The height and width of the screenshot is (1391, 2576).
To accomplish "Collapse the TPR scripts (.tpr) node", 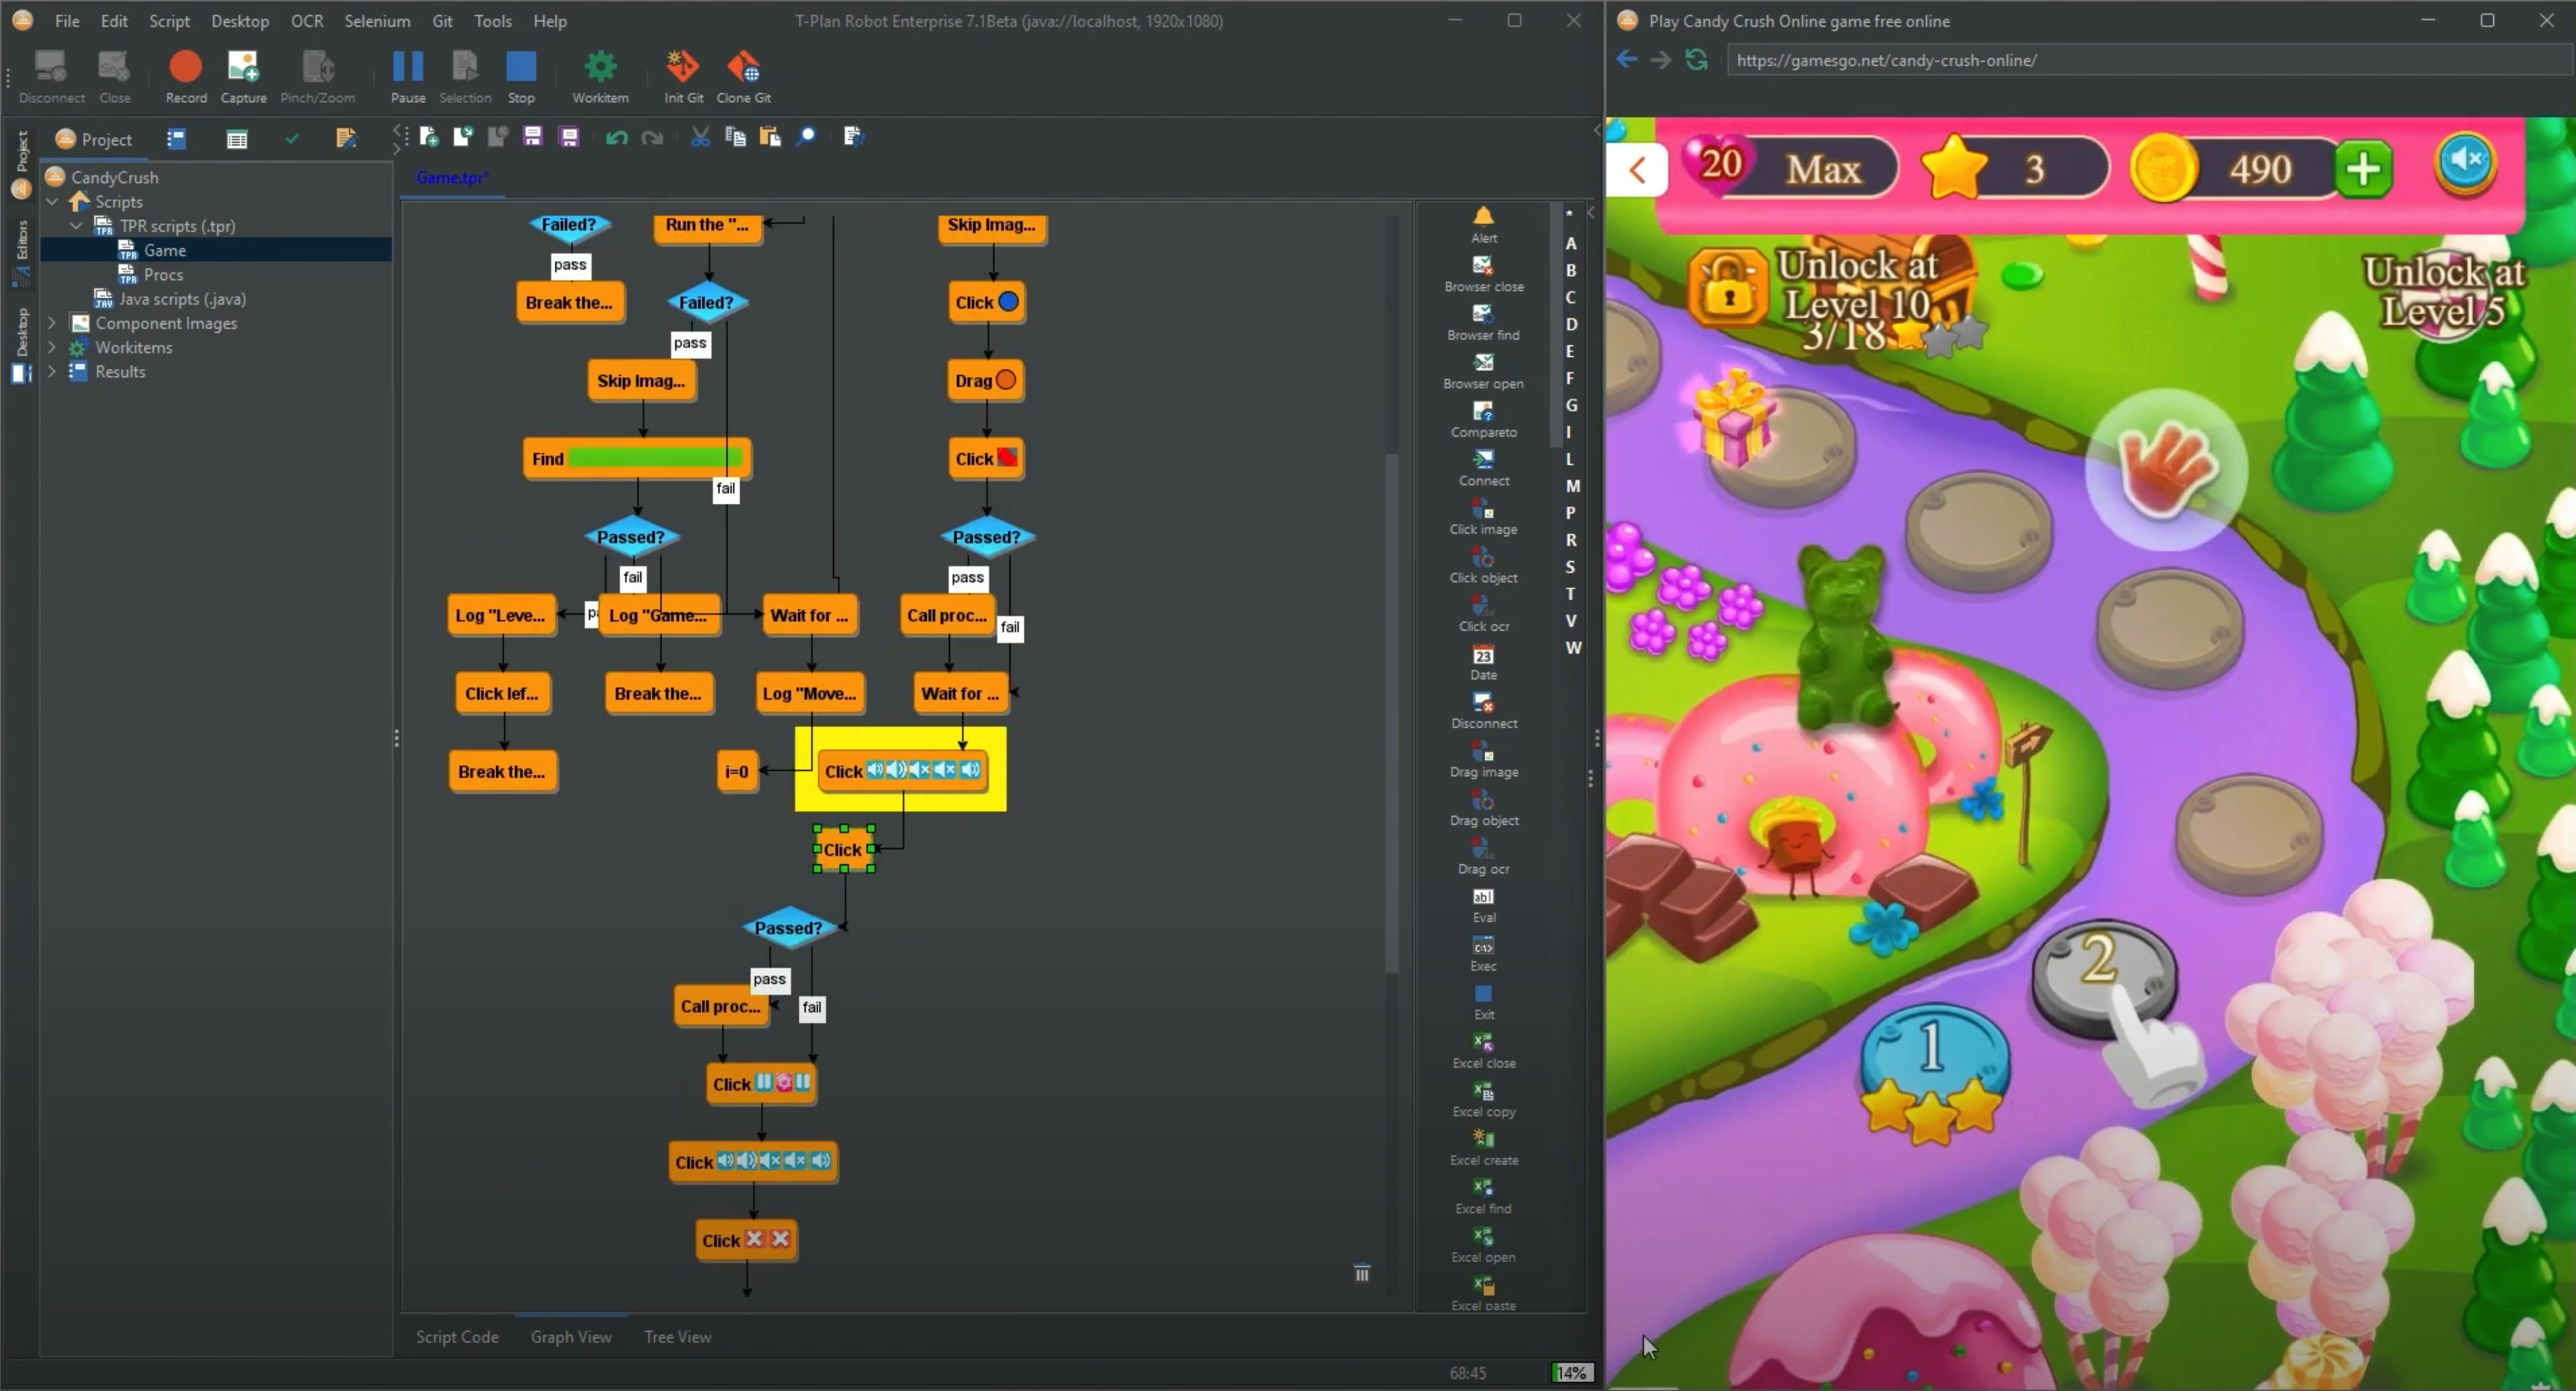I will point(76,226).
